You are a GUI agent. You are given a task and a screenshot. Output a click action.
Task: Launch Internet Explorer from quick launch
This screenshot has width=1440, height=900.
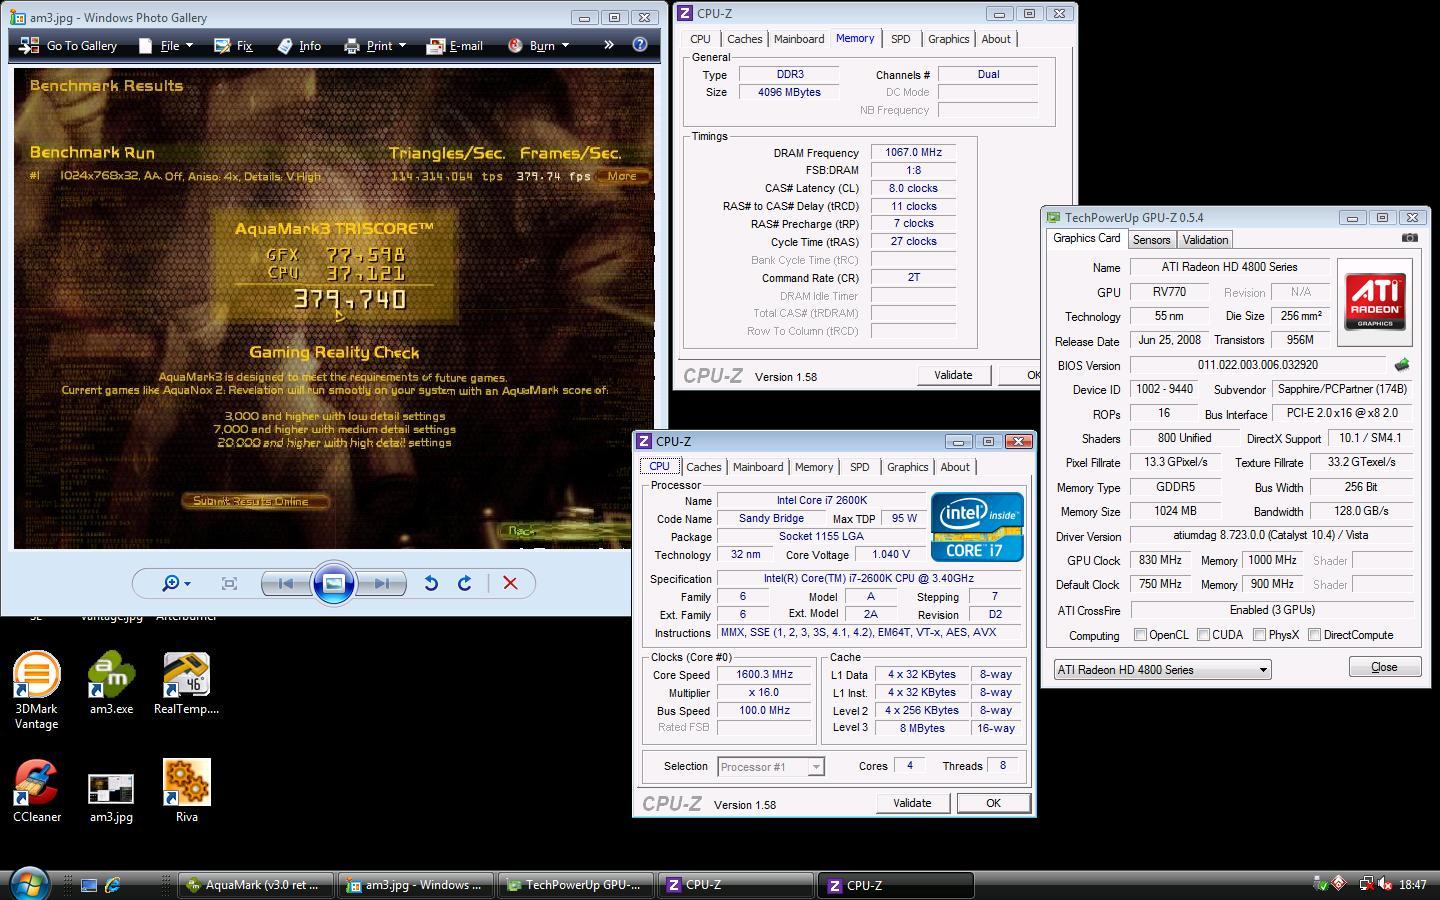tap(113, 885)
